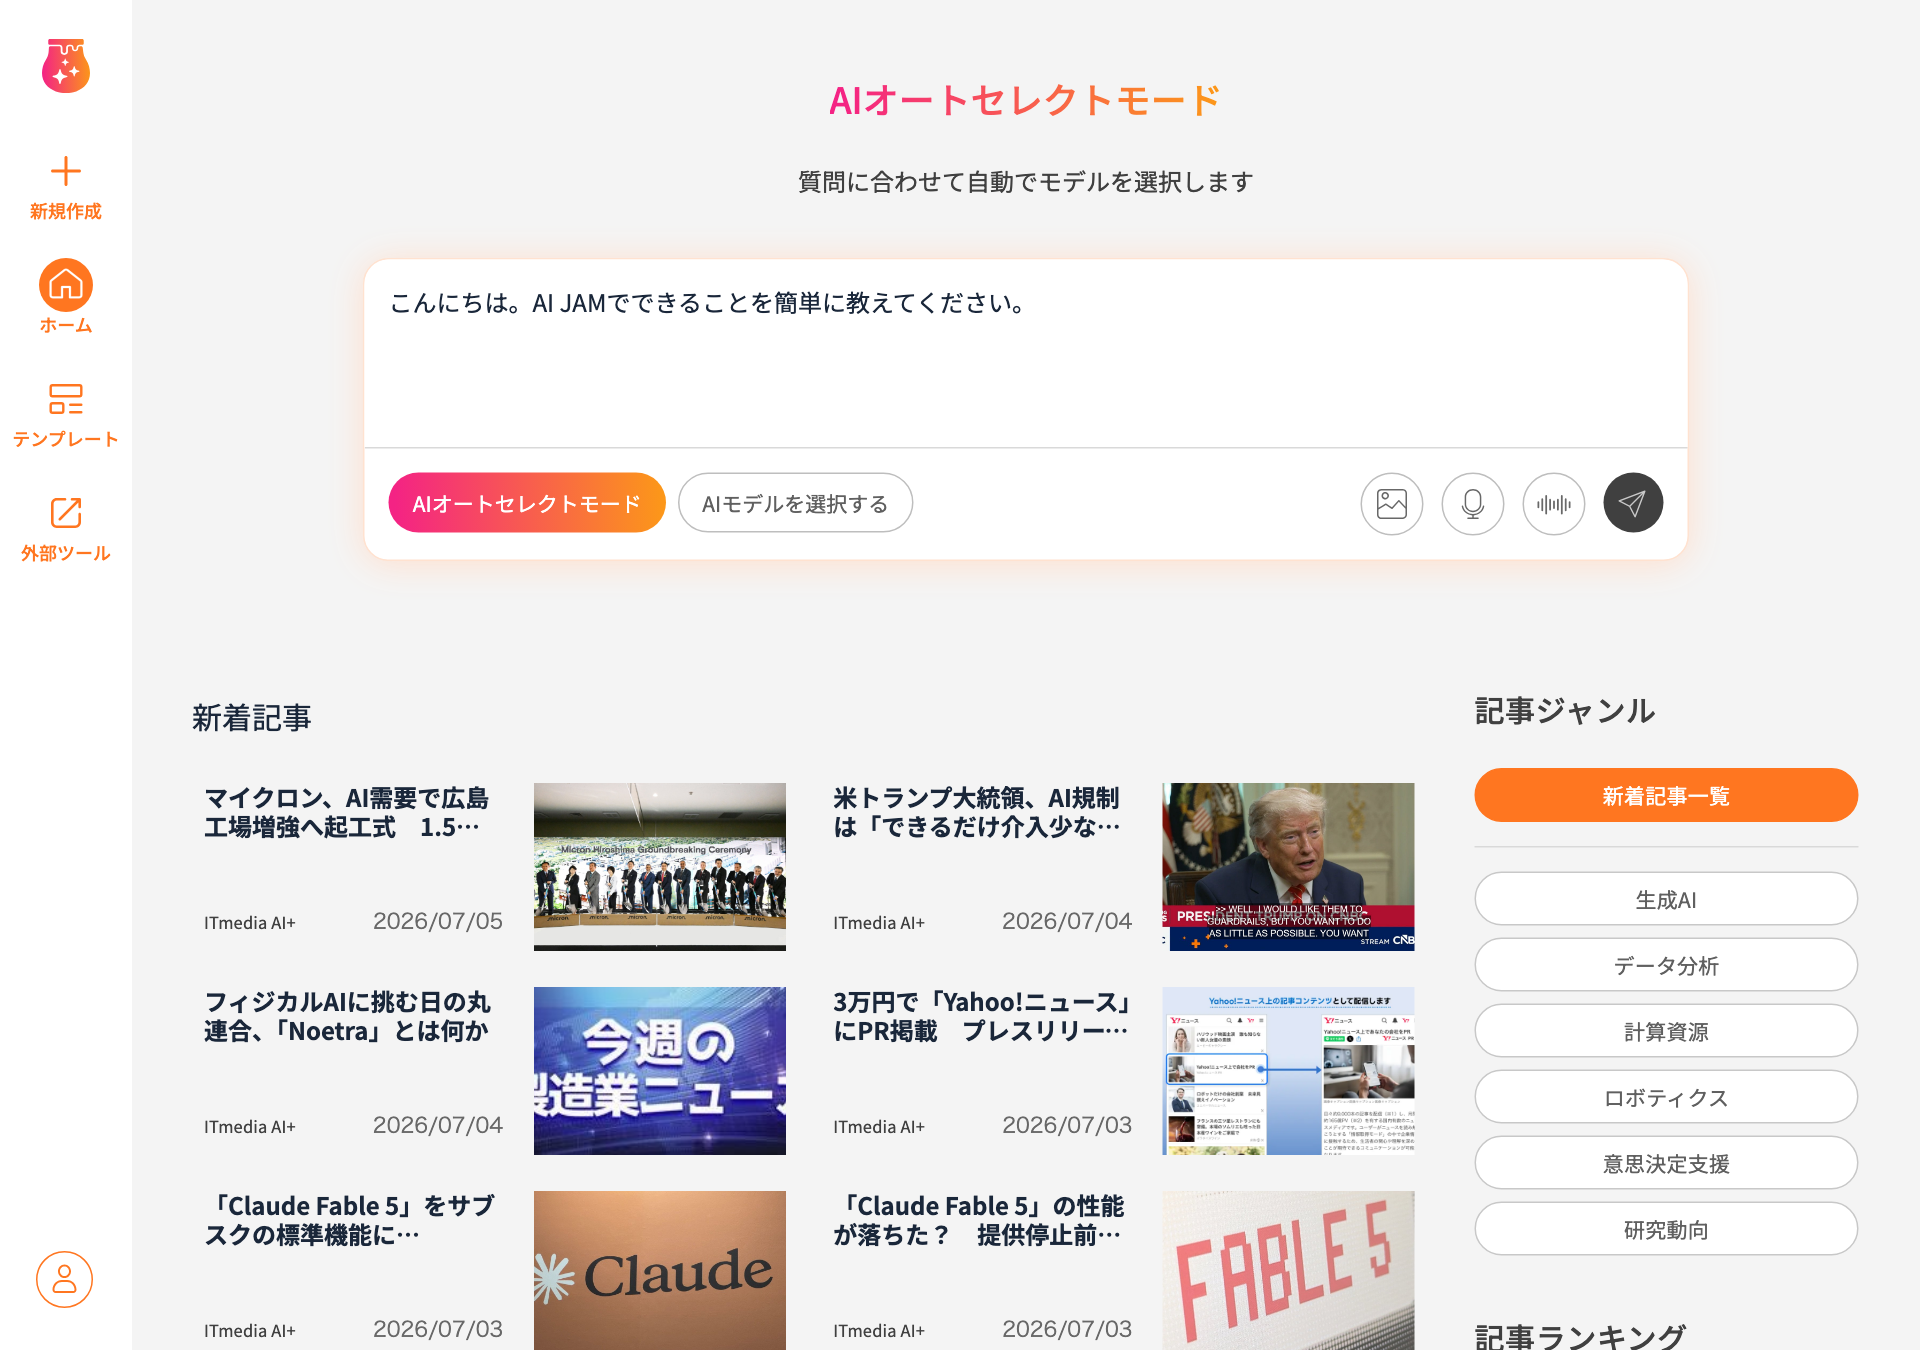1920x1350 pixels.
Task: Open the ホーム home icon
Action: tap(66, 285)
